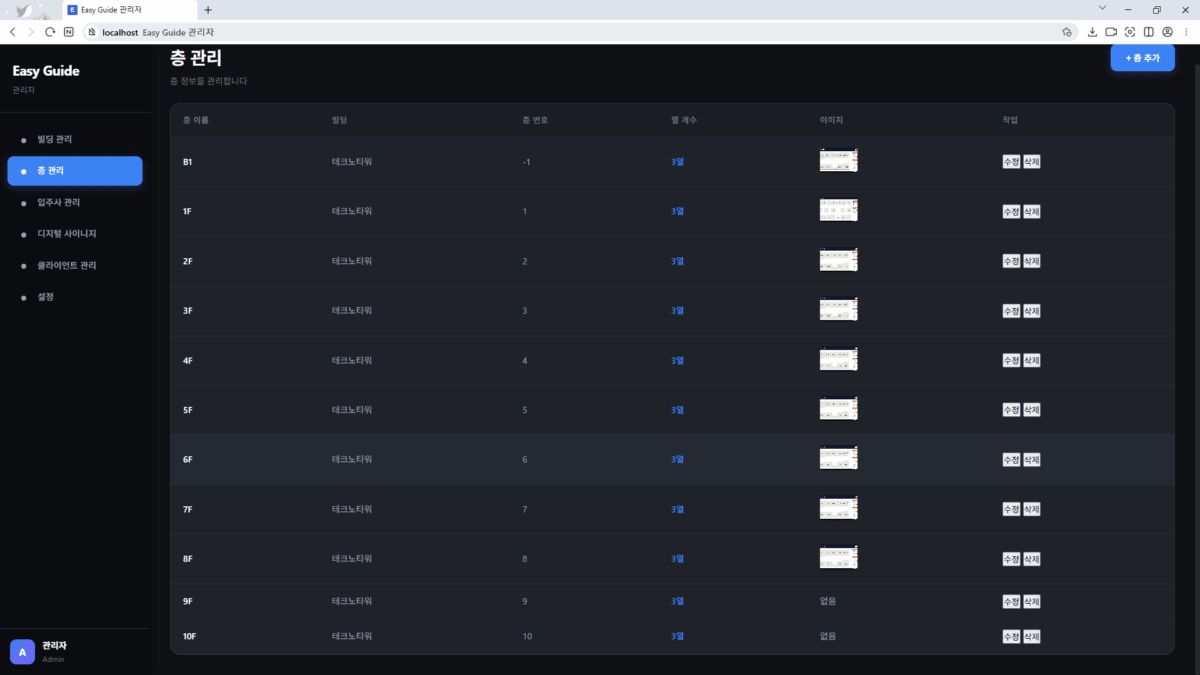Open the browser three-dot menu
Screen dimensions: 1200x675
[1186, 32]
